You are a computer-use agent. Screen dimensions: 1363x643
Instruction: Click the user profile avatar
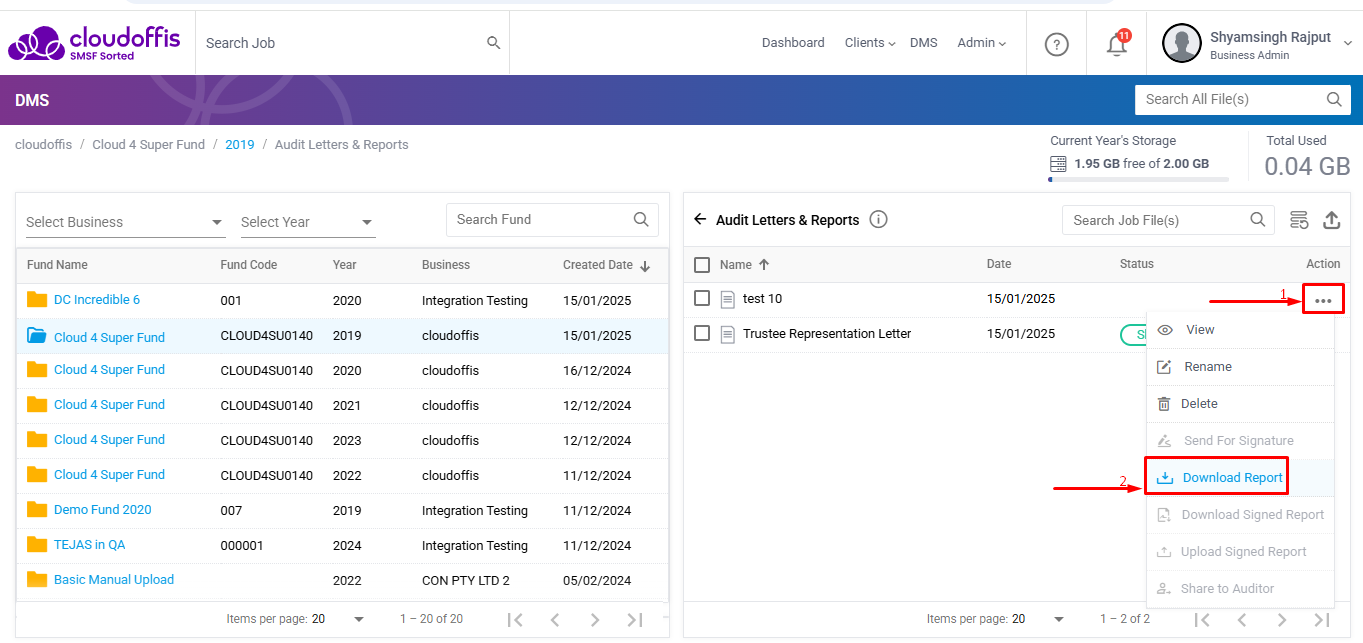pos(1181,43)
